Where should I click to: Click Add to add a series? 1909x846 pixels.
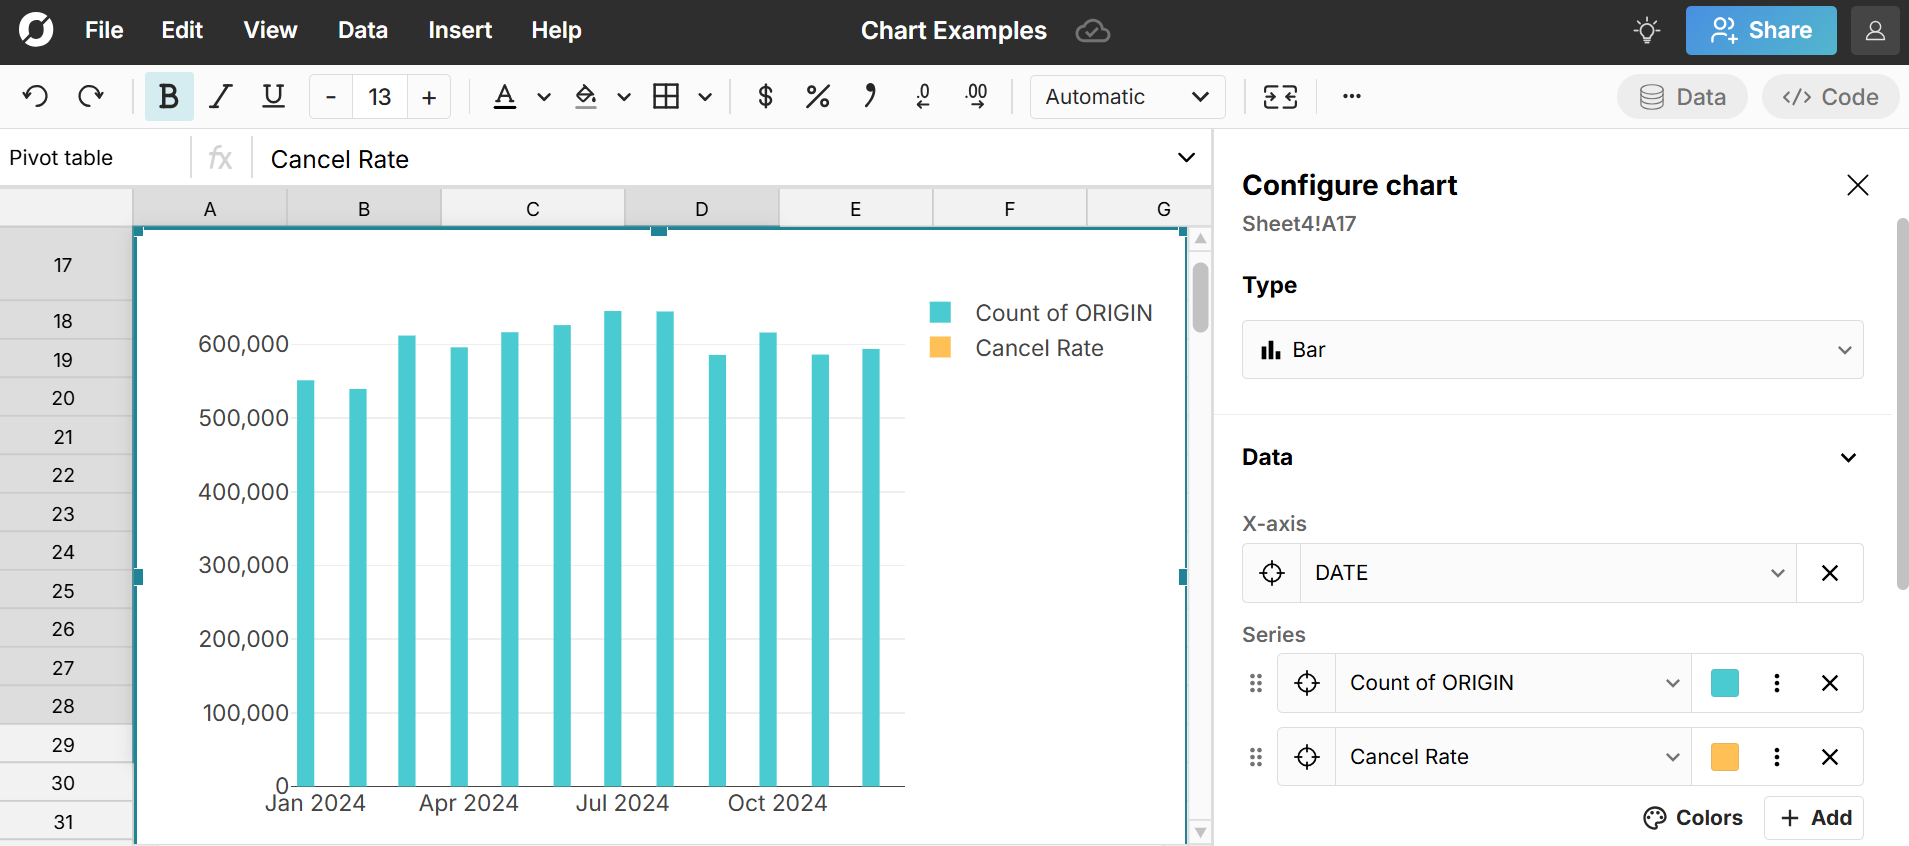(1815, 818)
